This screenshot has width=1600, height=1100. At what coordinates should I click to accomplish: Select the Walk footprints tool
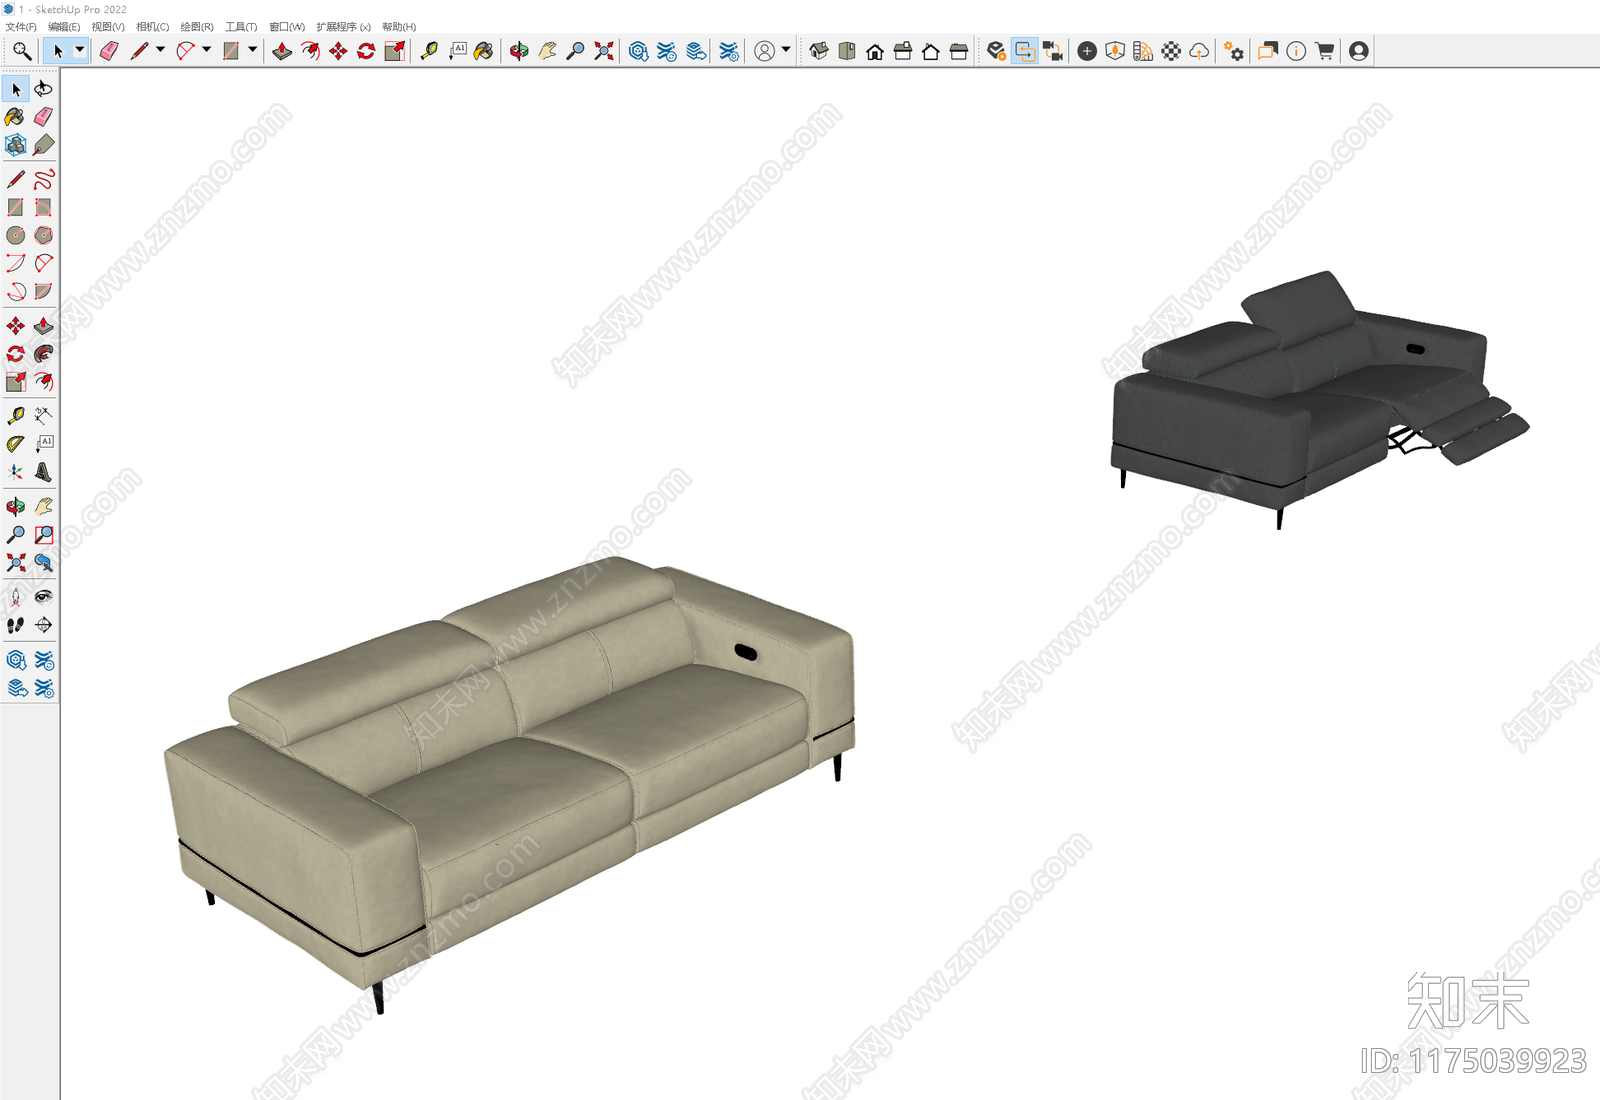click(15, 625)
